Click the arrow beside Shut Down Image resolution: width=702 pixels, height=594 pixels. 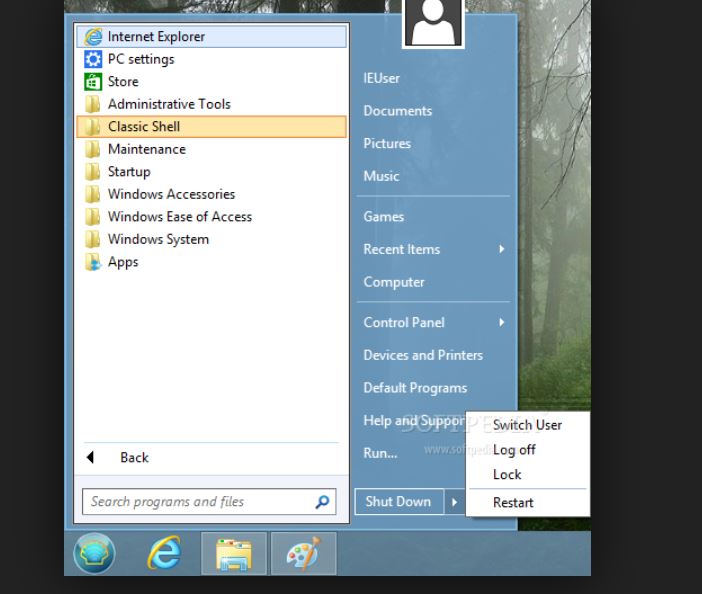[454, 502]
